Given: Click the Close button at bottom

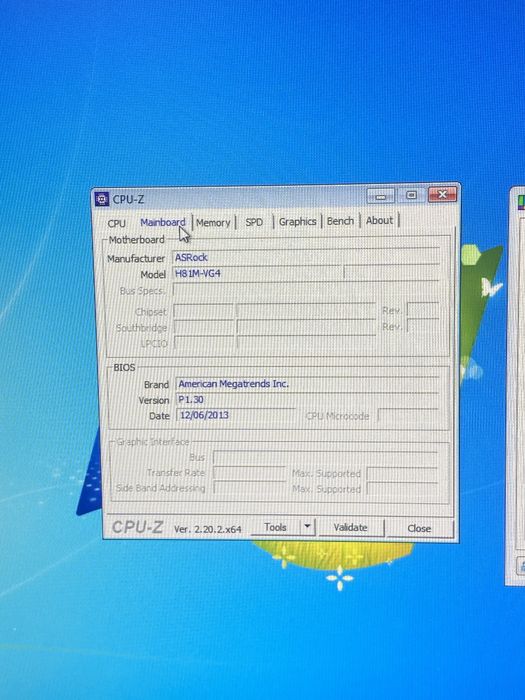Looking at the screenshot, I should pyautogui.click(x=419, y=529).
